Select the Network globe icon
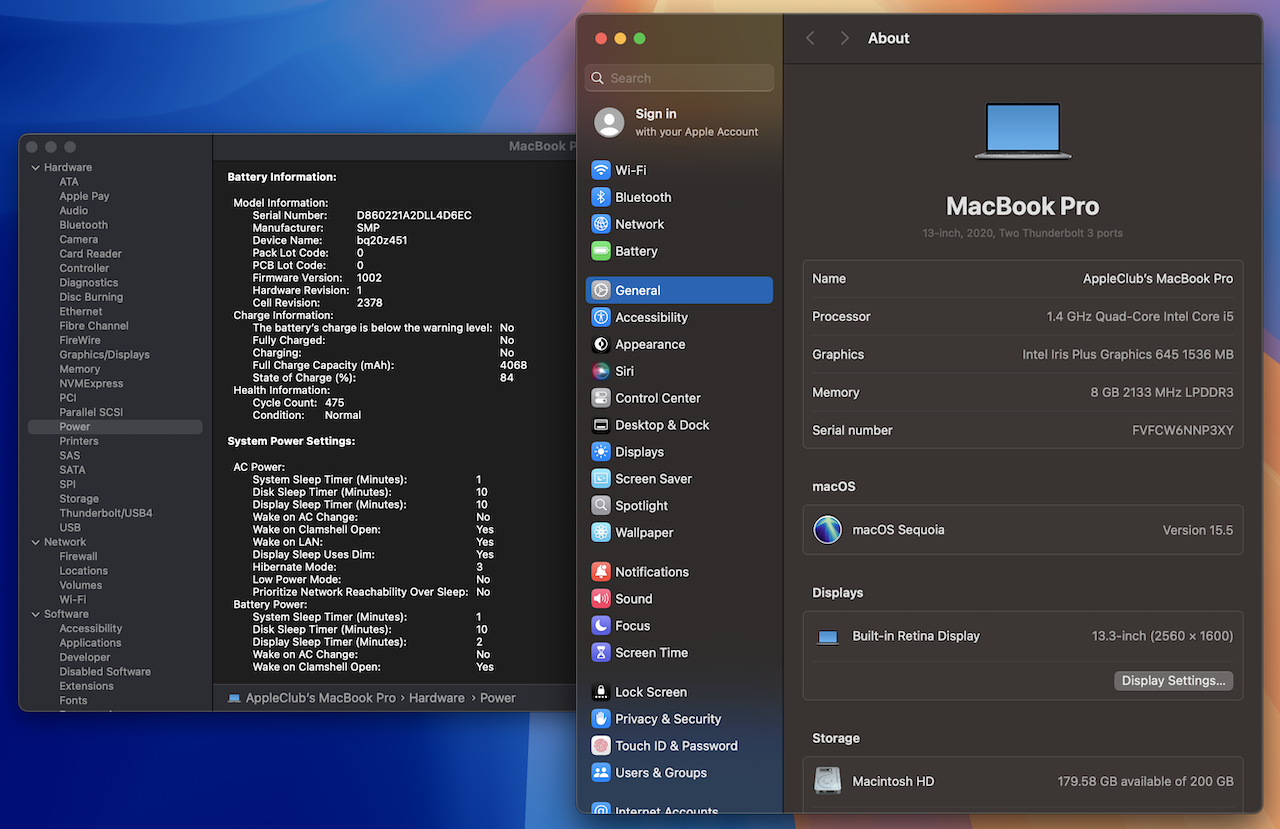1280x829 pixels. click(x=601, y=224)
